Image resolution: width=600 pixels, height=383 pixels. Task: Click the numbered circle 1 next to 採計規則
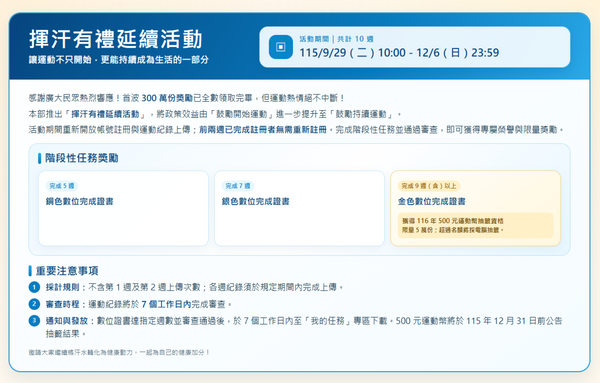[x=34, y=287]
